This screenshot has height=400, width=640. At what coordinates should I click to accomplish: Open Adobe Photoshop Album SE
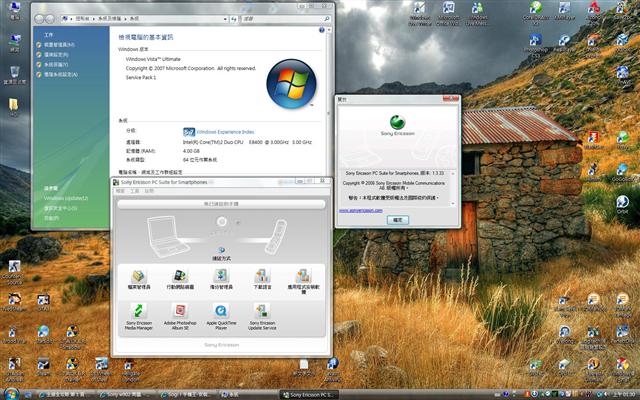[180, 317]
